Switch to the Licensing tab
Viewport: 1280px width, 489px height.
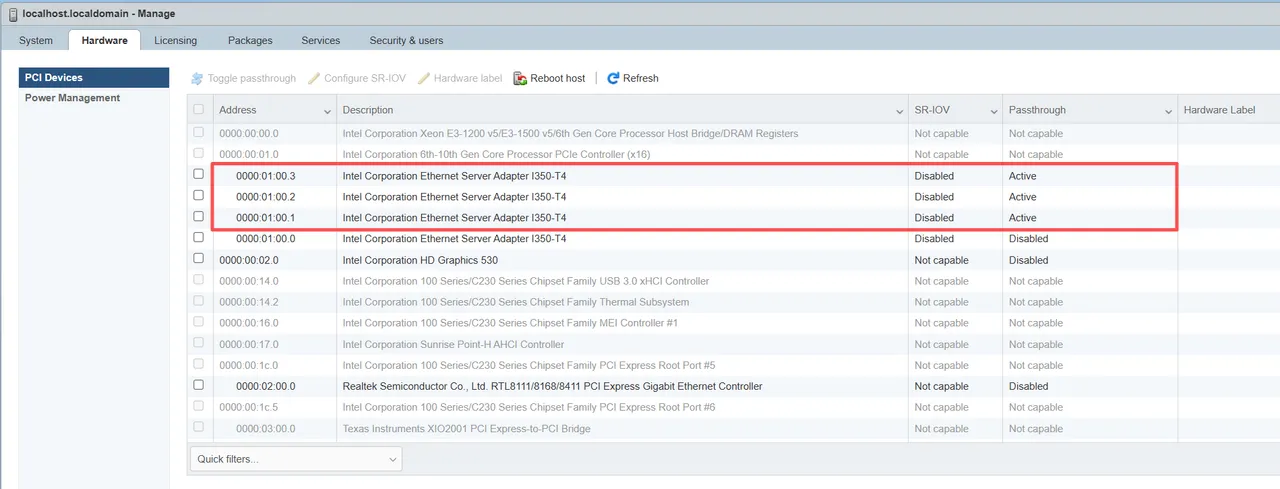tap(175, 40)
